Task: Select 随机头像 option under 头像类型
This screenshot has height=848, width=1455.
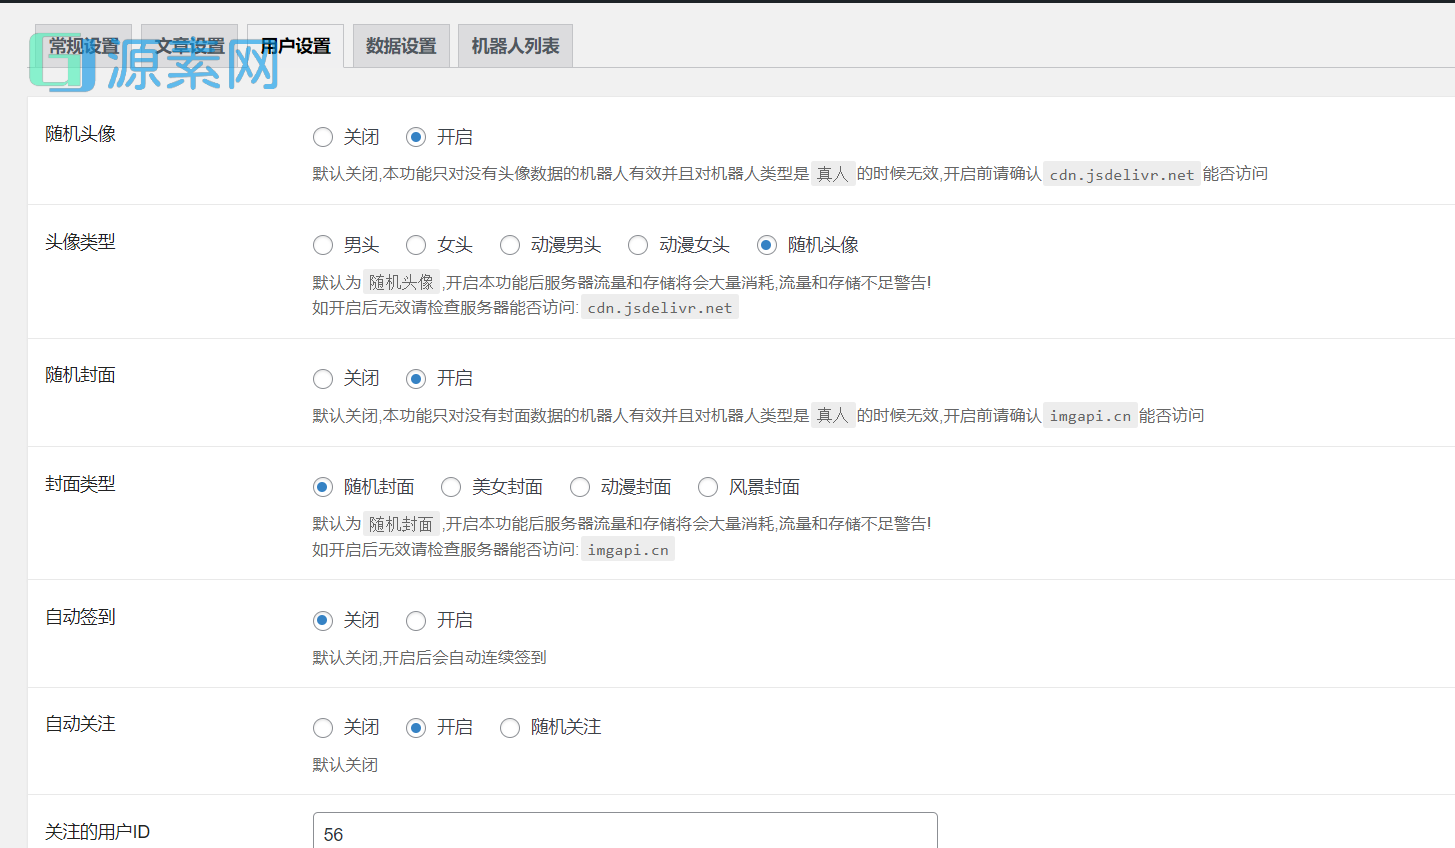Action: click(x=767, y=245)
